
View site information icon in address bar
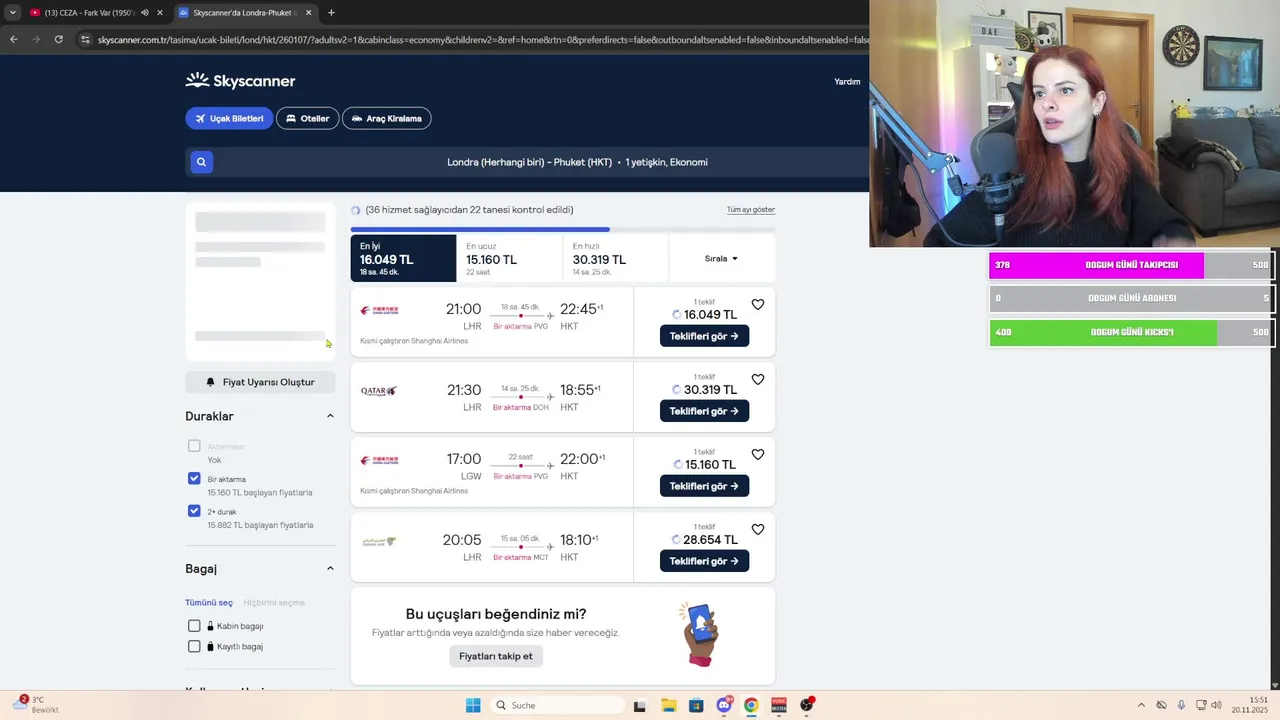coord(85,39)
